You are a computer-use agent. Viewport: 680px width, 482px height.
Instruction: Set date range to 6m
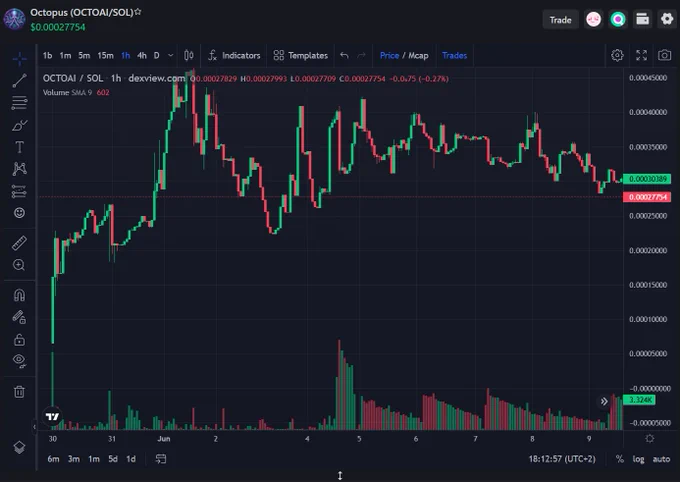53,459
